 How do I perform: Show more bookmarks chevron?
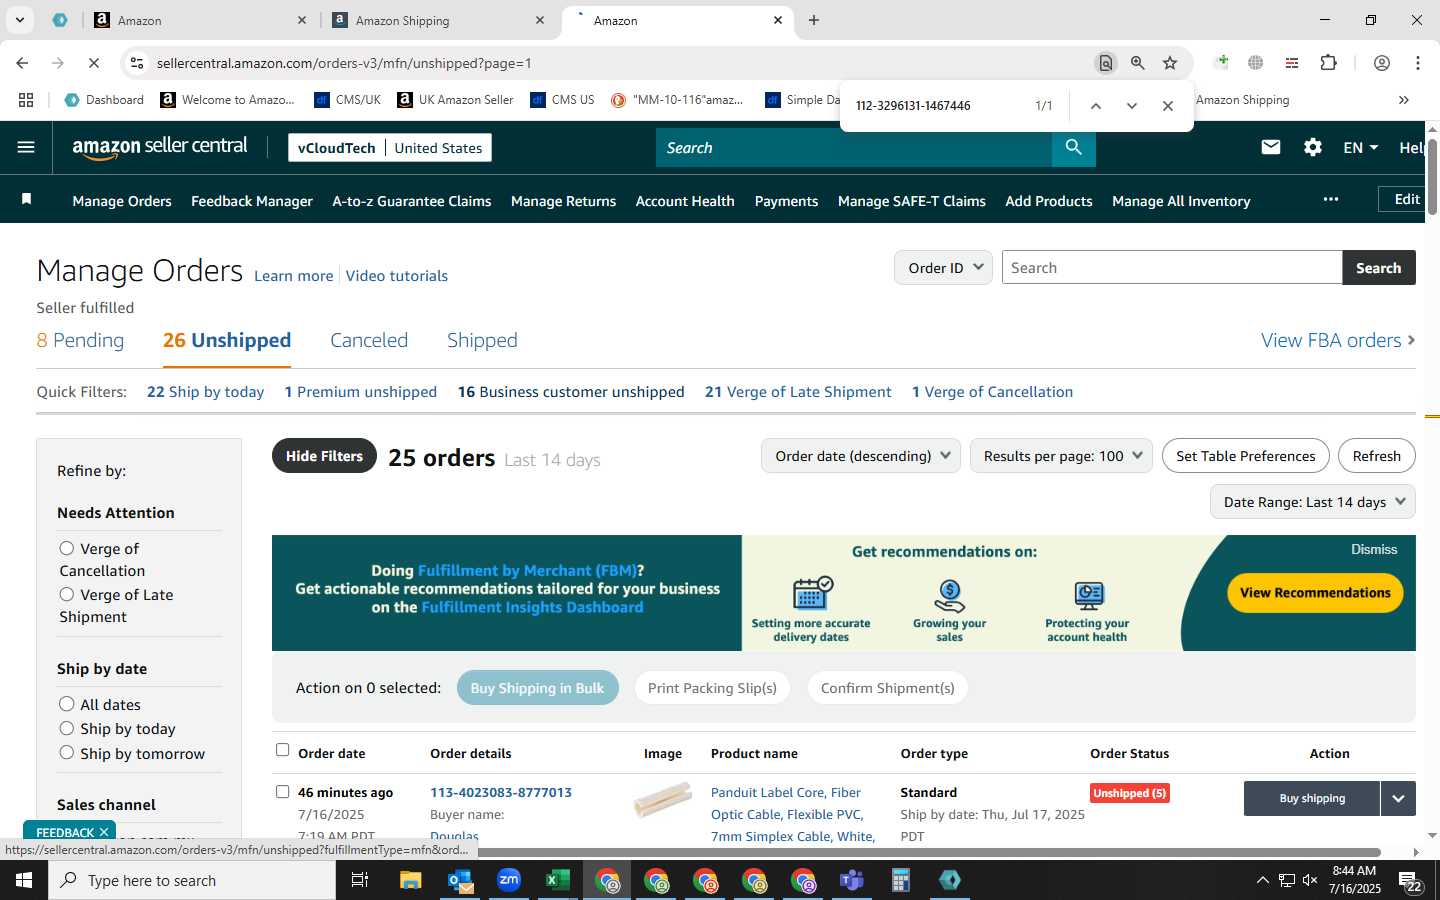(x=1404, y=100)
